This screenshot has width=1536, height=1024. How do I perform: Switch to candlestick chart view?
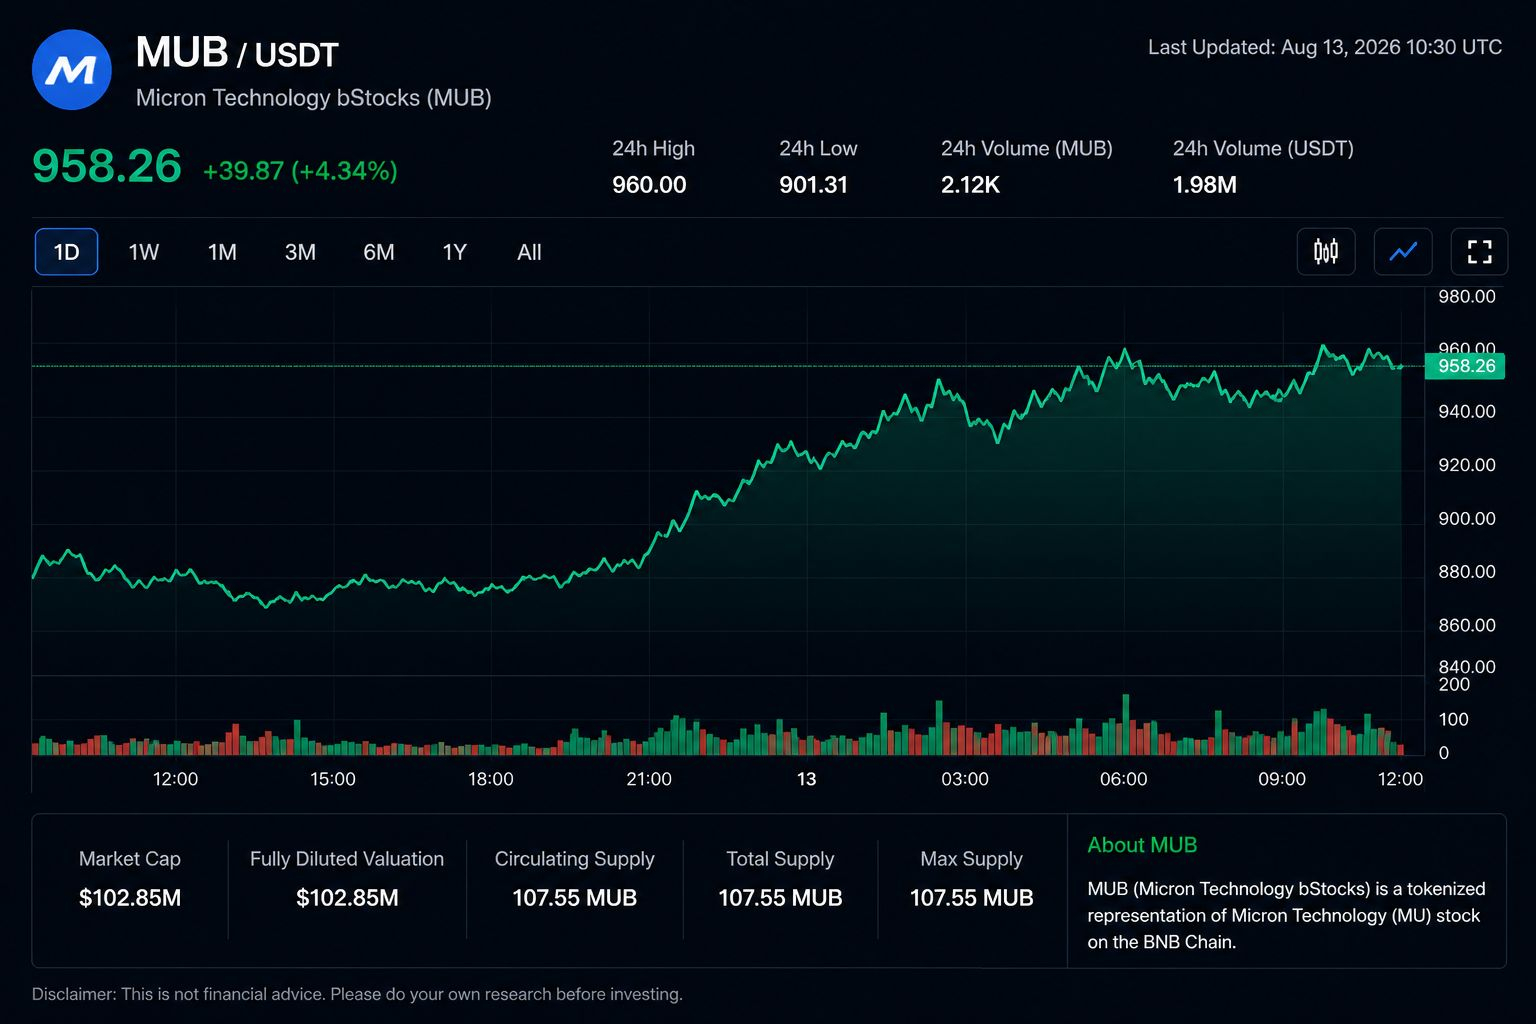1326,252
